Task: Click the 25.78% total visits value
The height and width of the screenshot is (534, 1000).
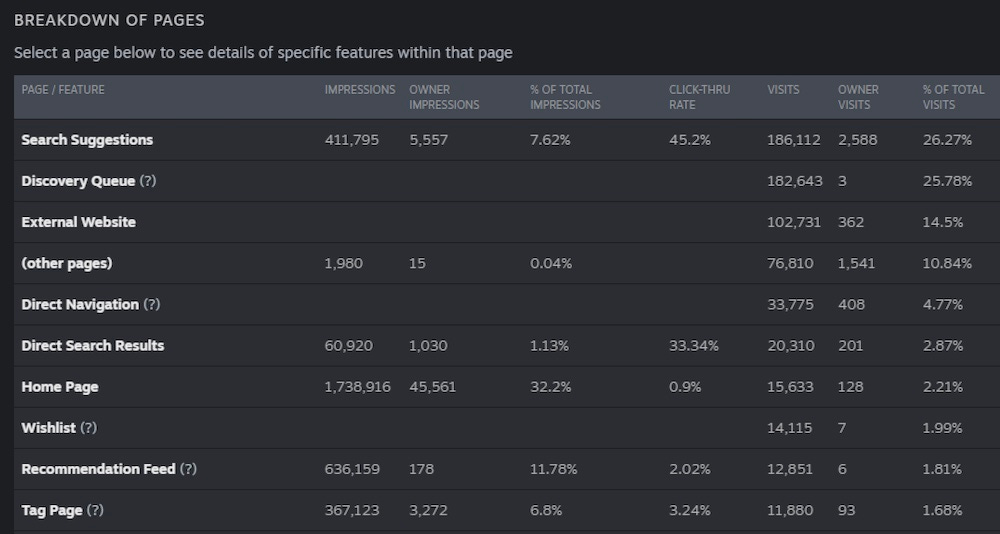Action: [947, 181]
